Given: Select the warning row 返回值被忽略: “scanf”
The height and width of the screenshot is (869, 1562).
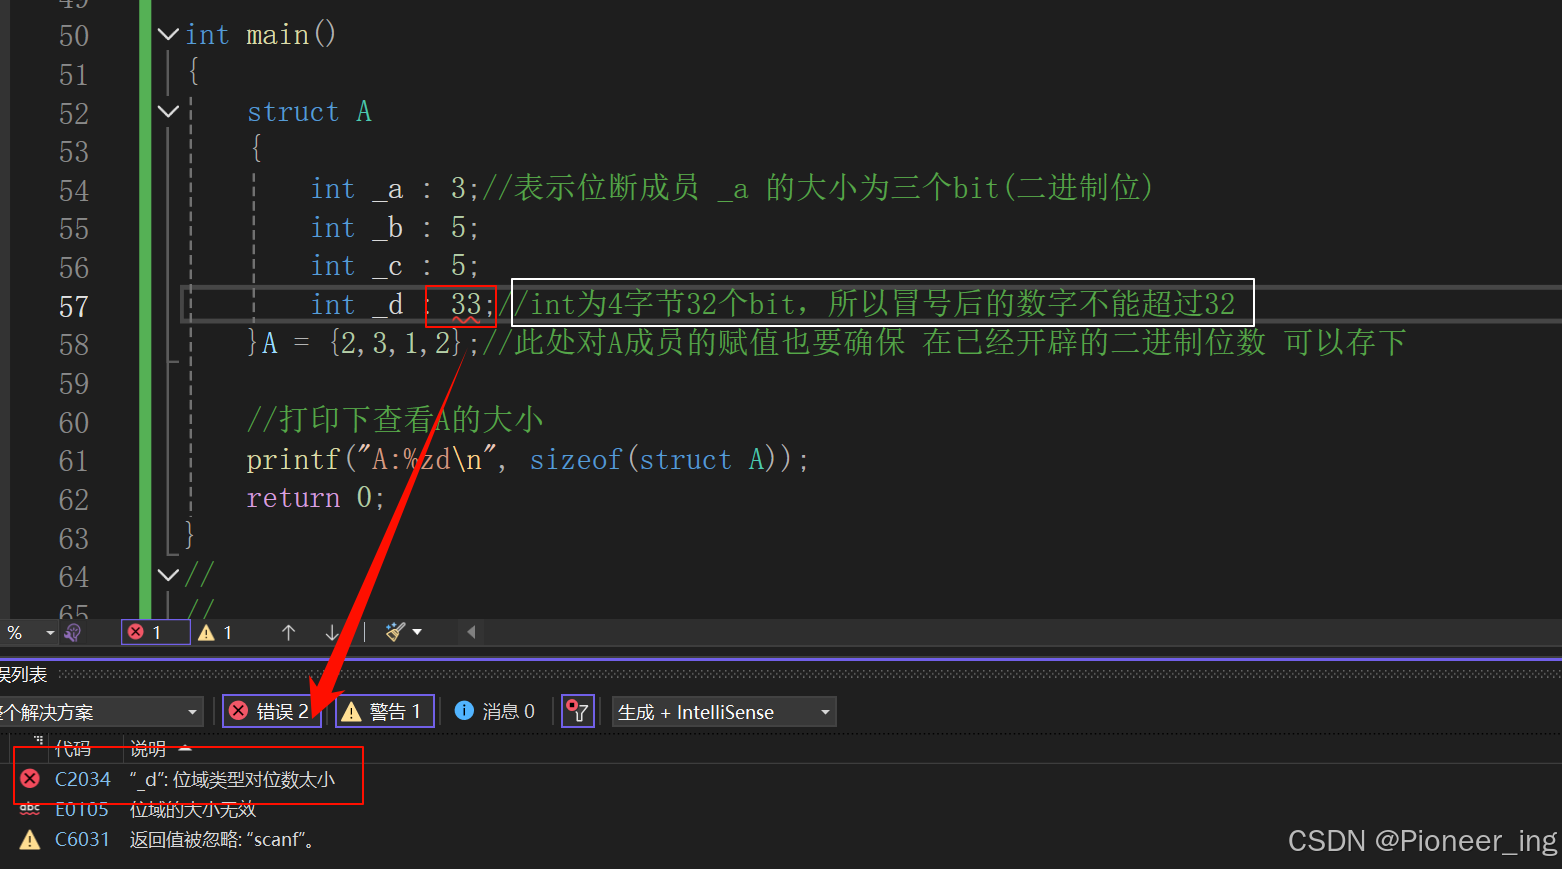Looking at the screenshot, I should click(222, 839).
